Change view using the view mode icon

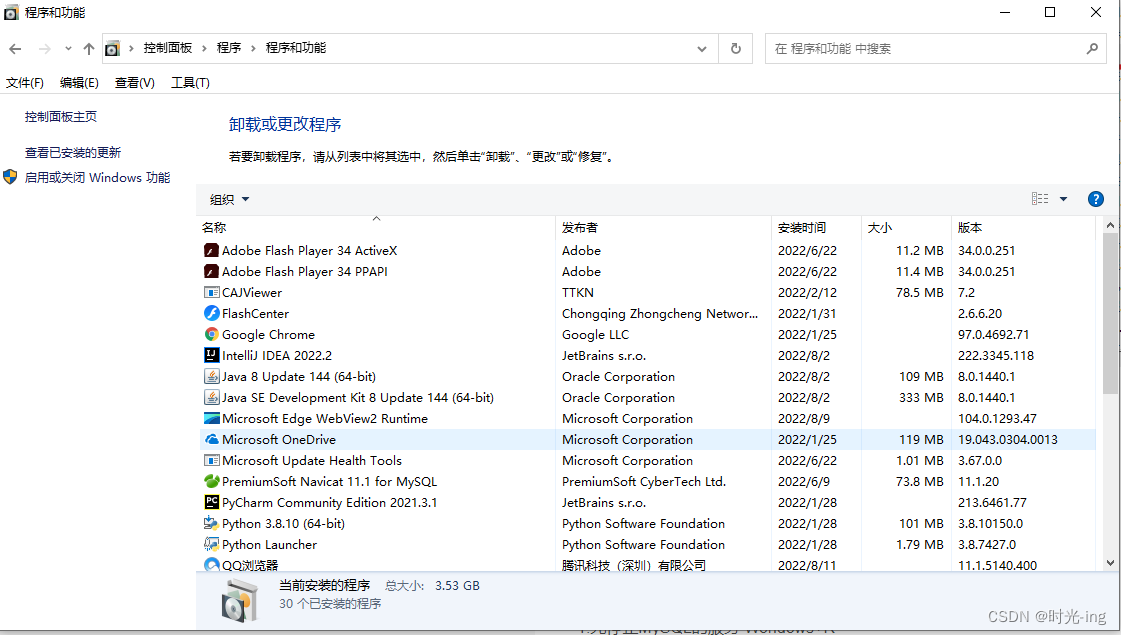click(x=1040, y=199)
